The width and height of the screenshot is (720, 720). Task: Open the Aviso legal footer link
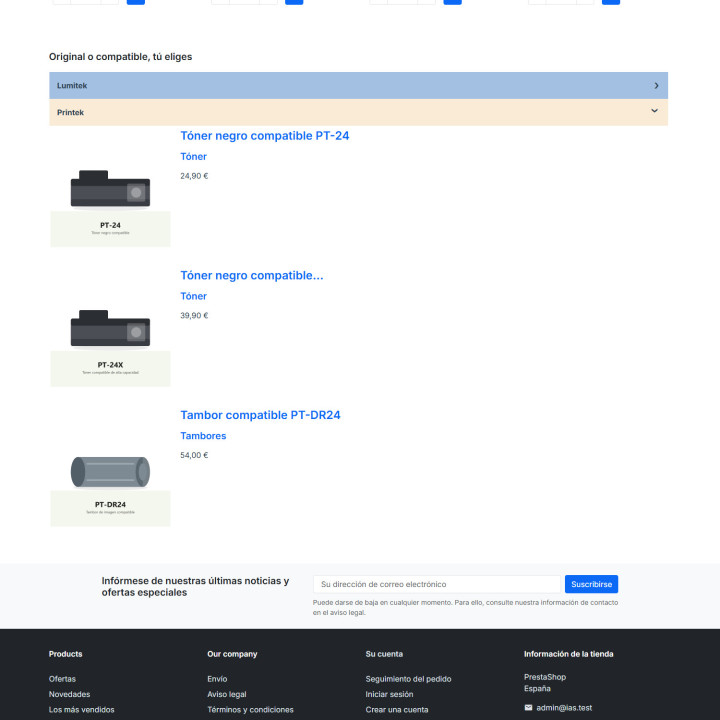tap(227, 694)
